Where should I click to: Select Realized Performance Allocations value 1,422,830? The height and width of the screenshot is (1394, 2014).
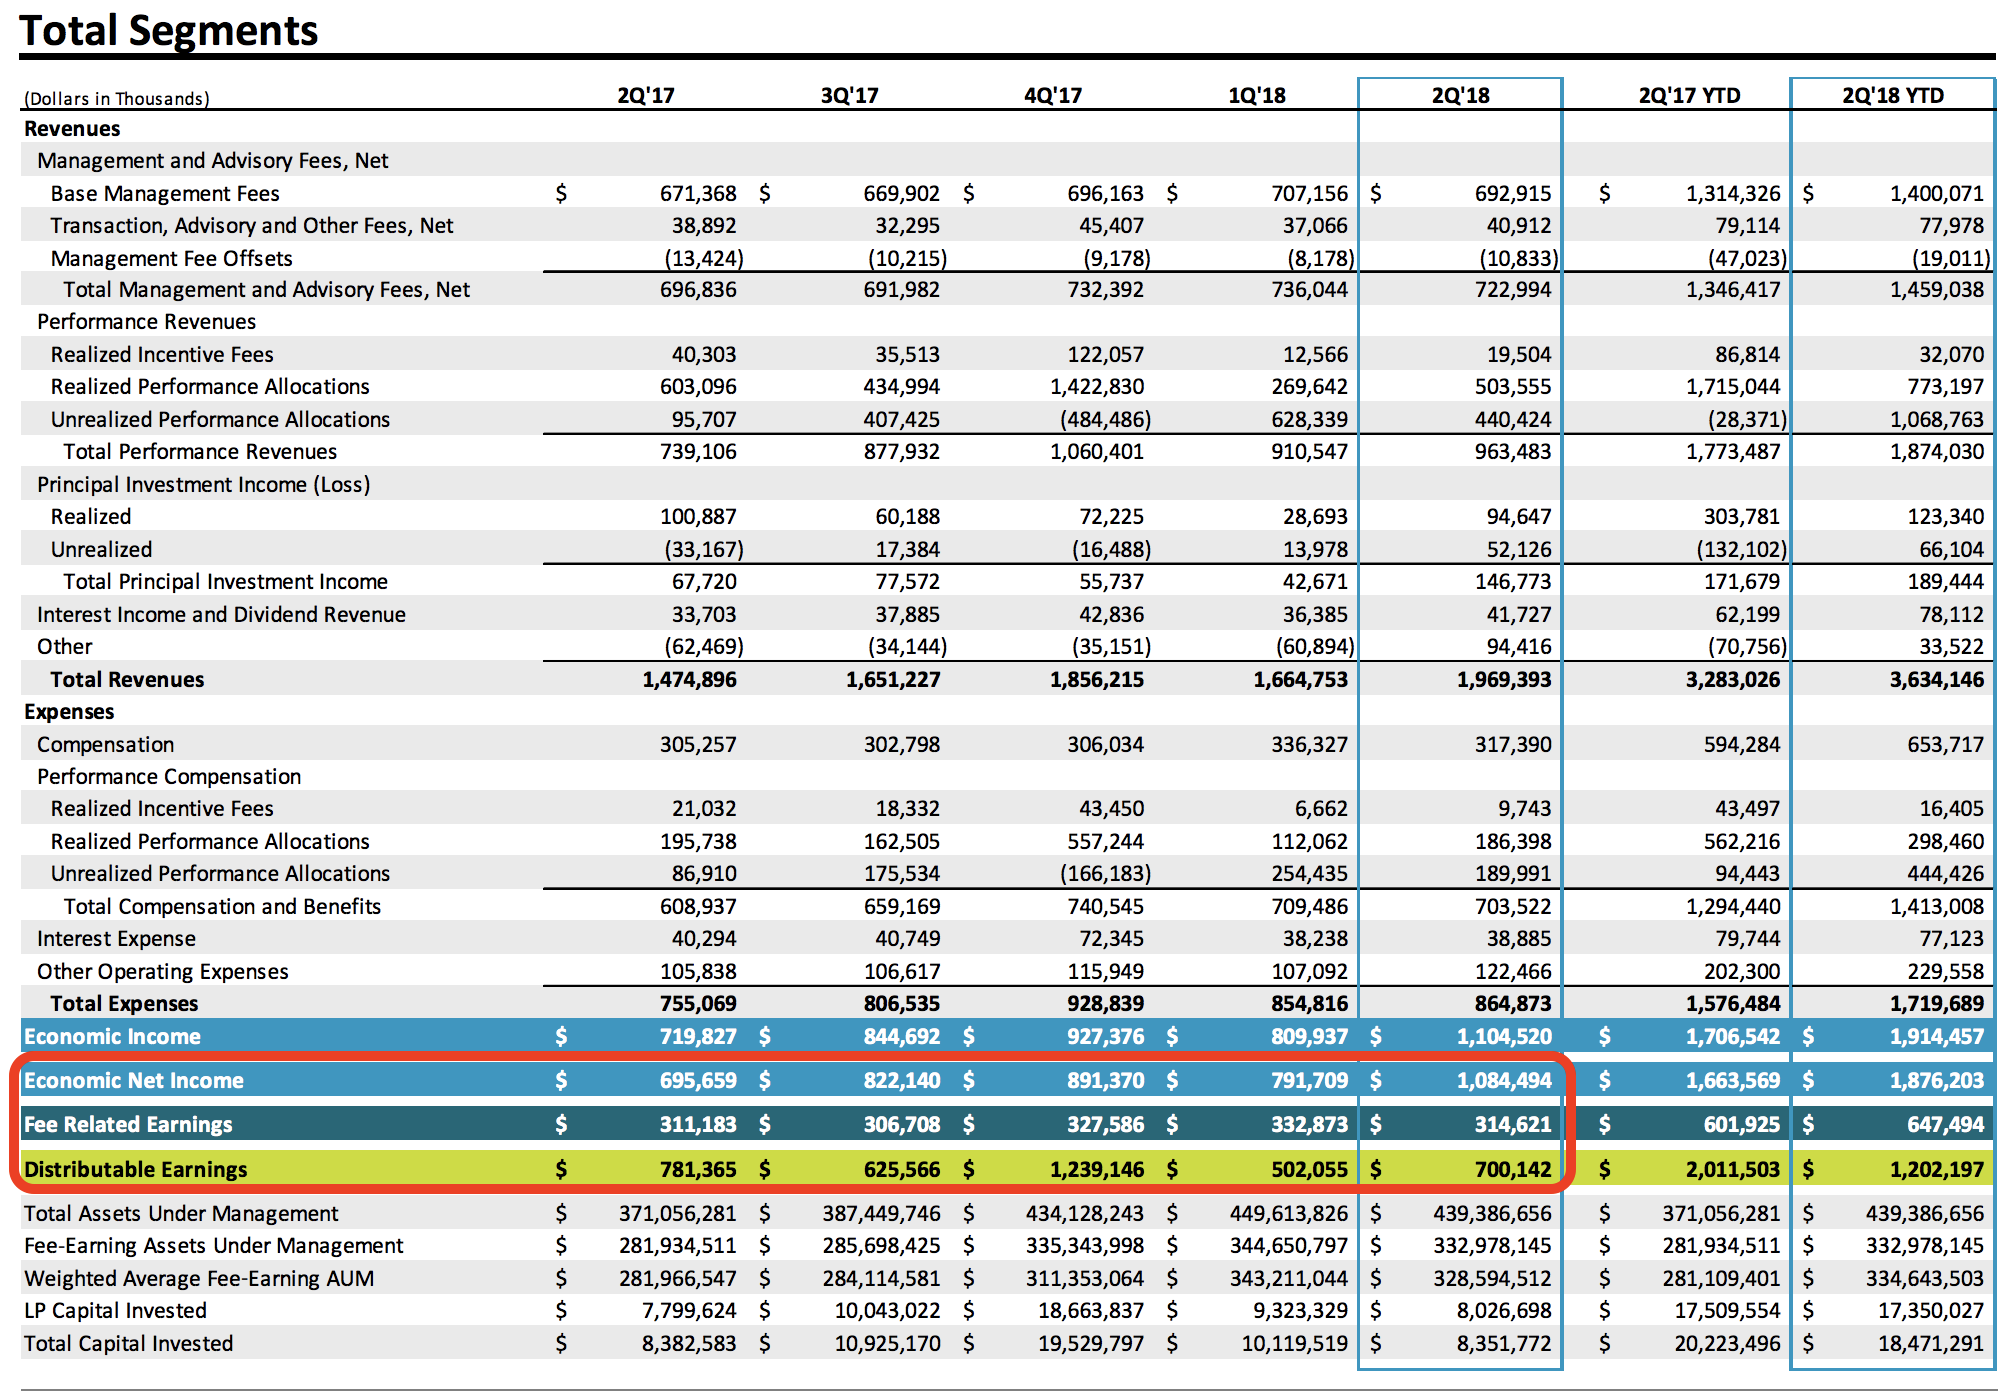[1097, 387]
